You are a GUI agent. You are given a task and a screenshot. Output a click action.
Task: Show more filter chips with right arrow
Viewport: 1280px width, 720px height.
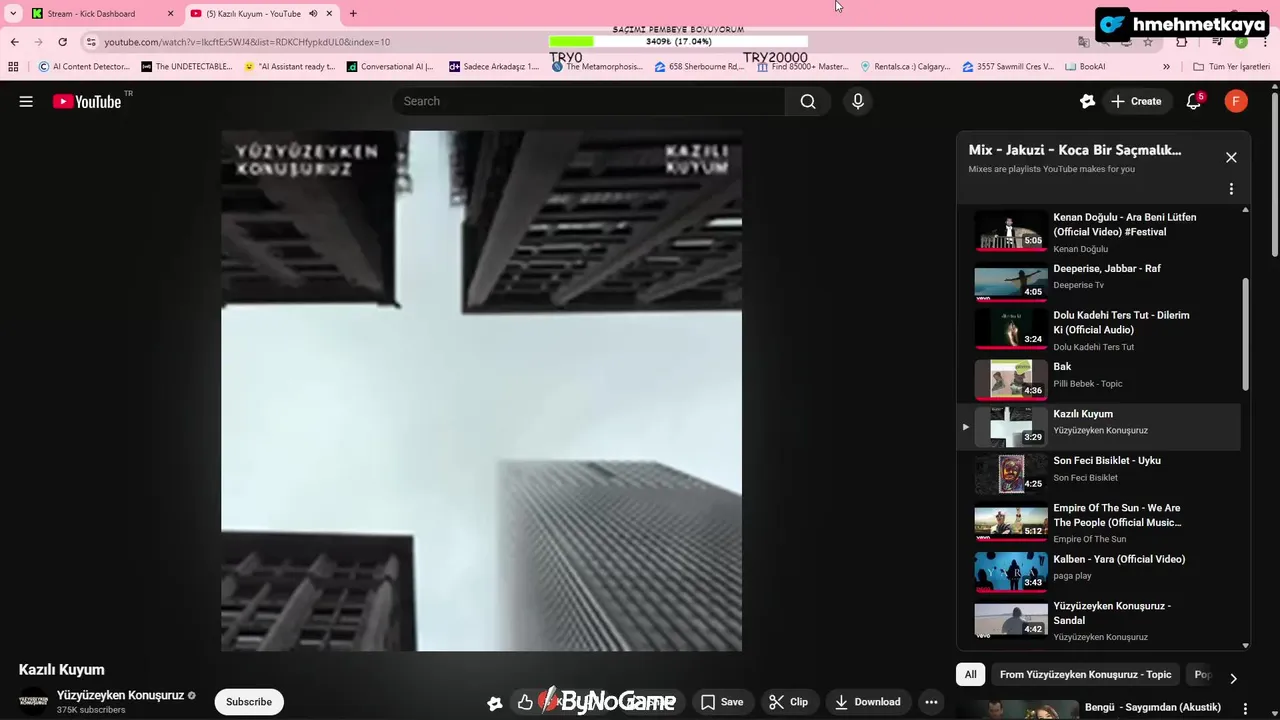1233,678
